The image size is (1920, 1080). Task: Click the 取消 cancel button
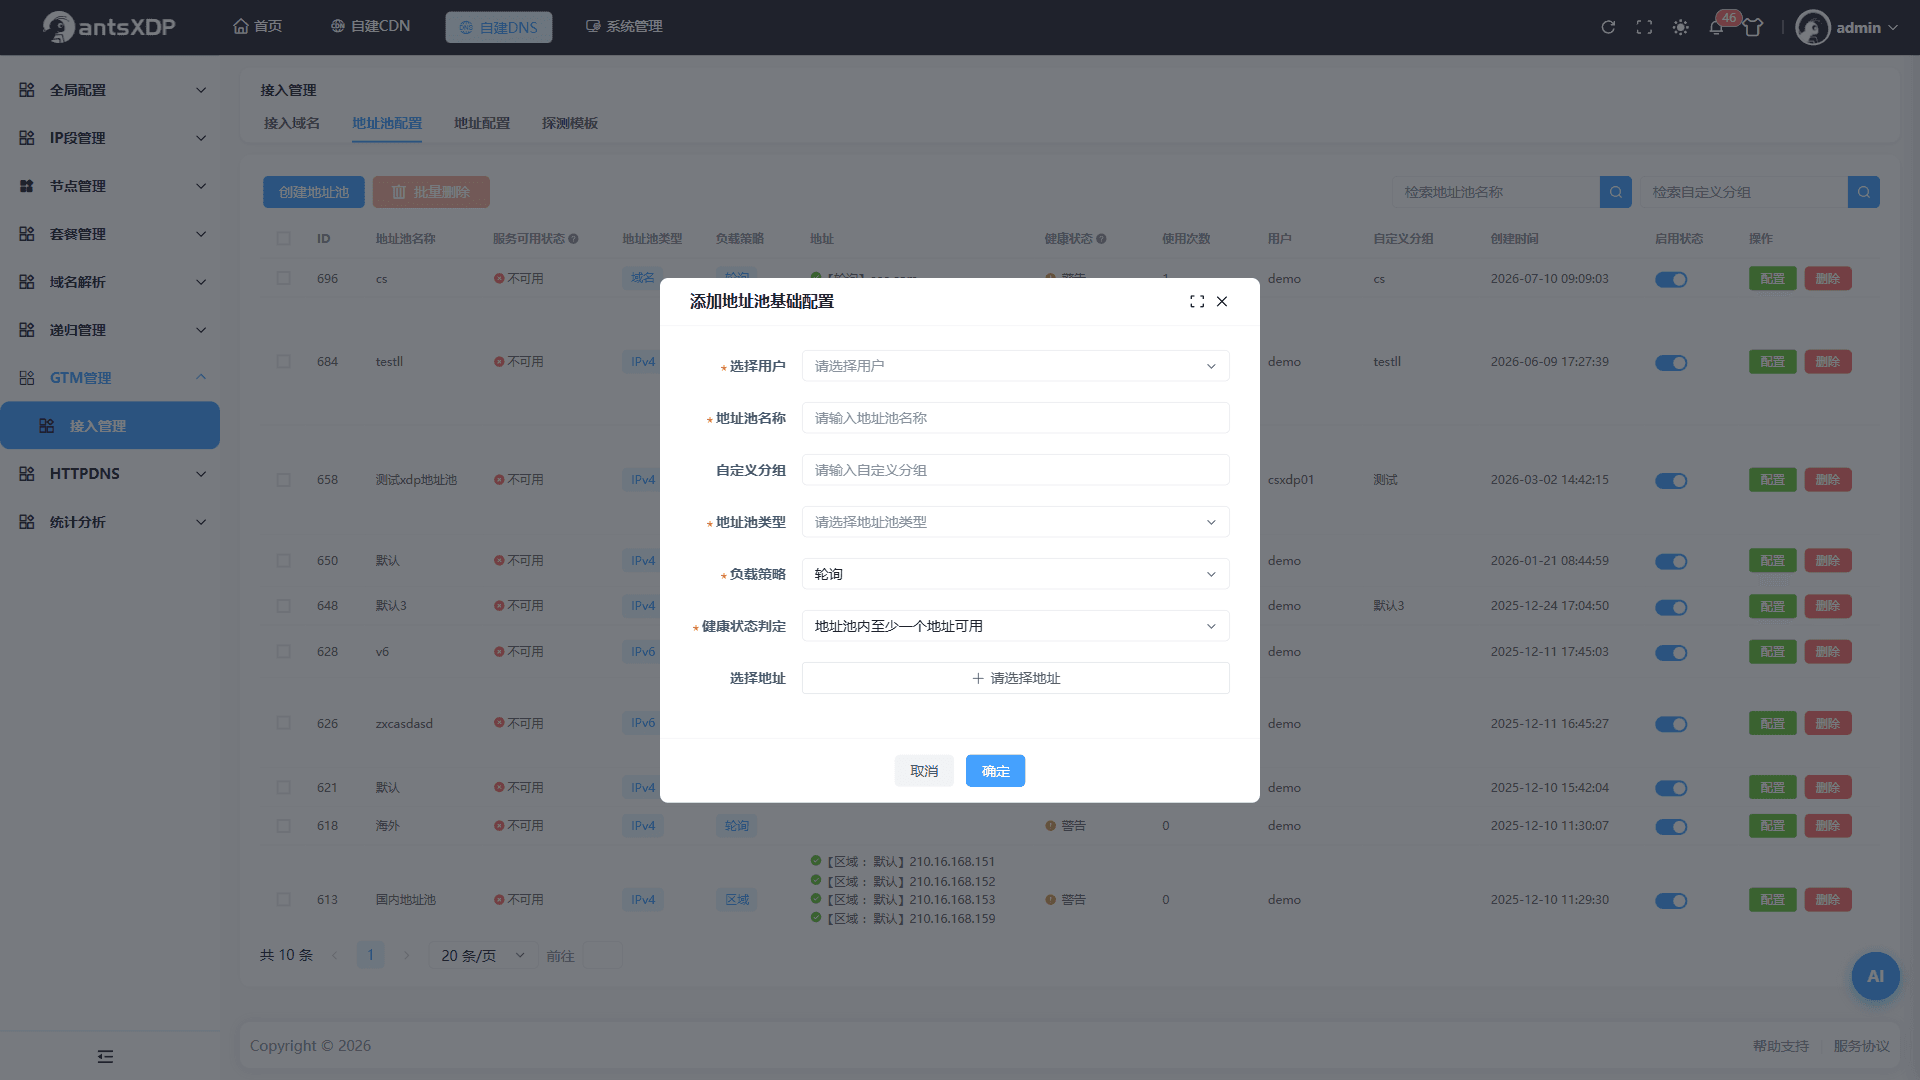click(924, 771)
